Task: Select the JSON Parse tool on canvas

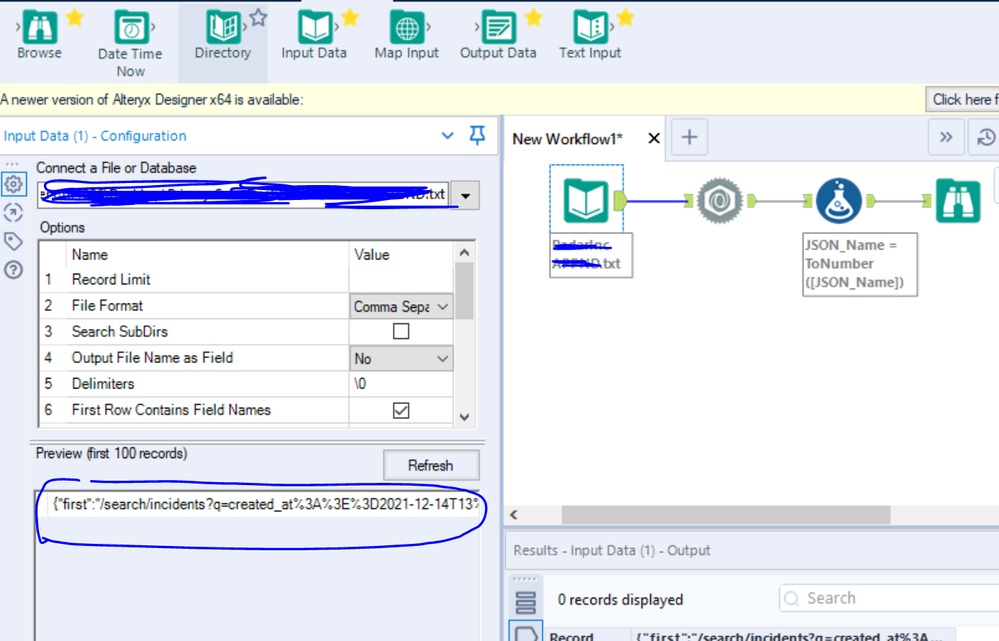Action: [719, 201]
